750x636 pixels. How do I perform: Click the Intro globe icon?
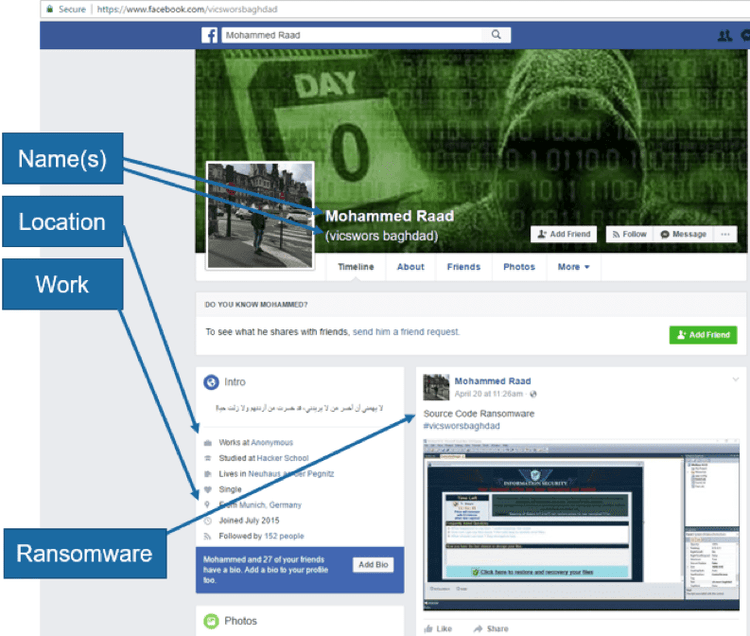[x=211, y=382]
